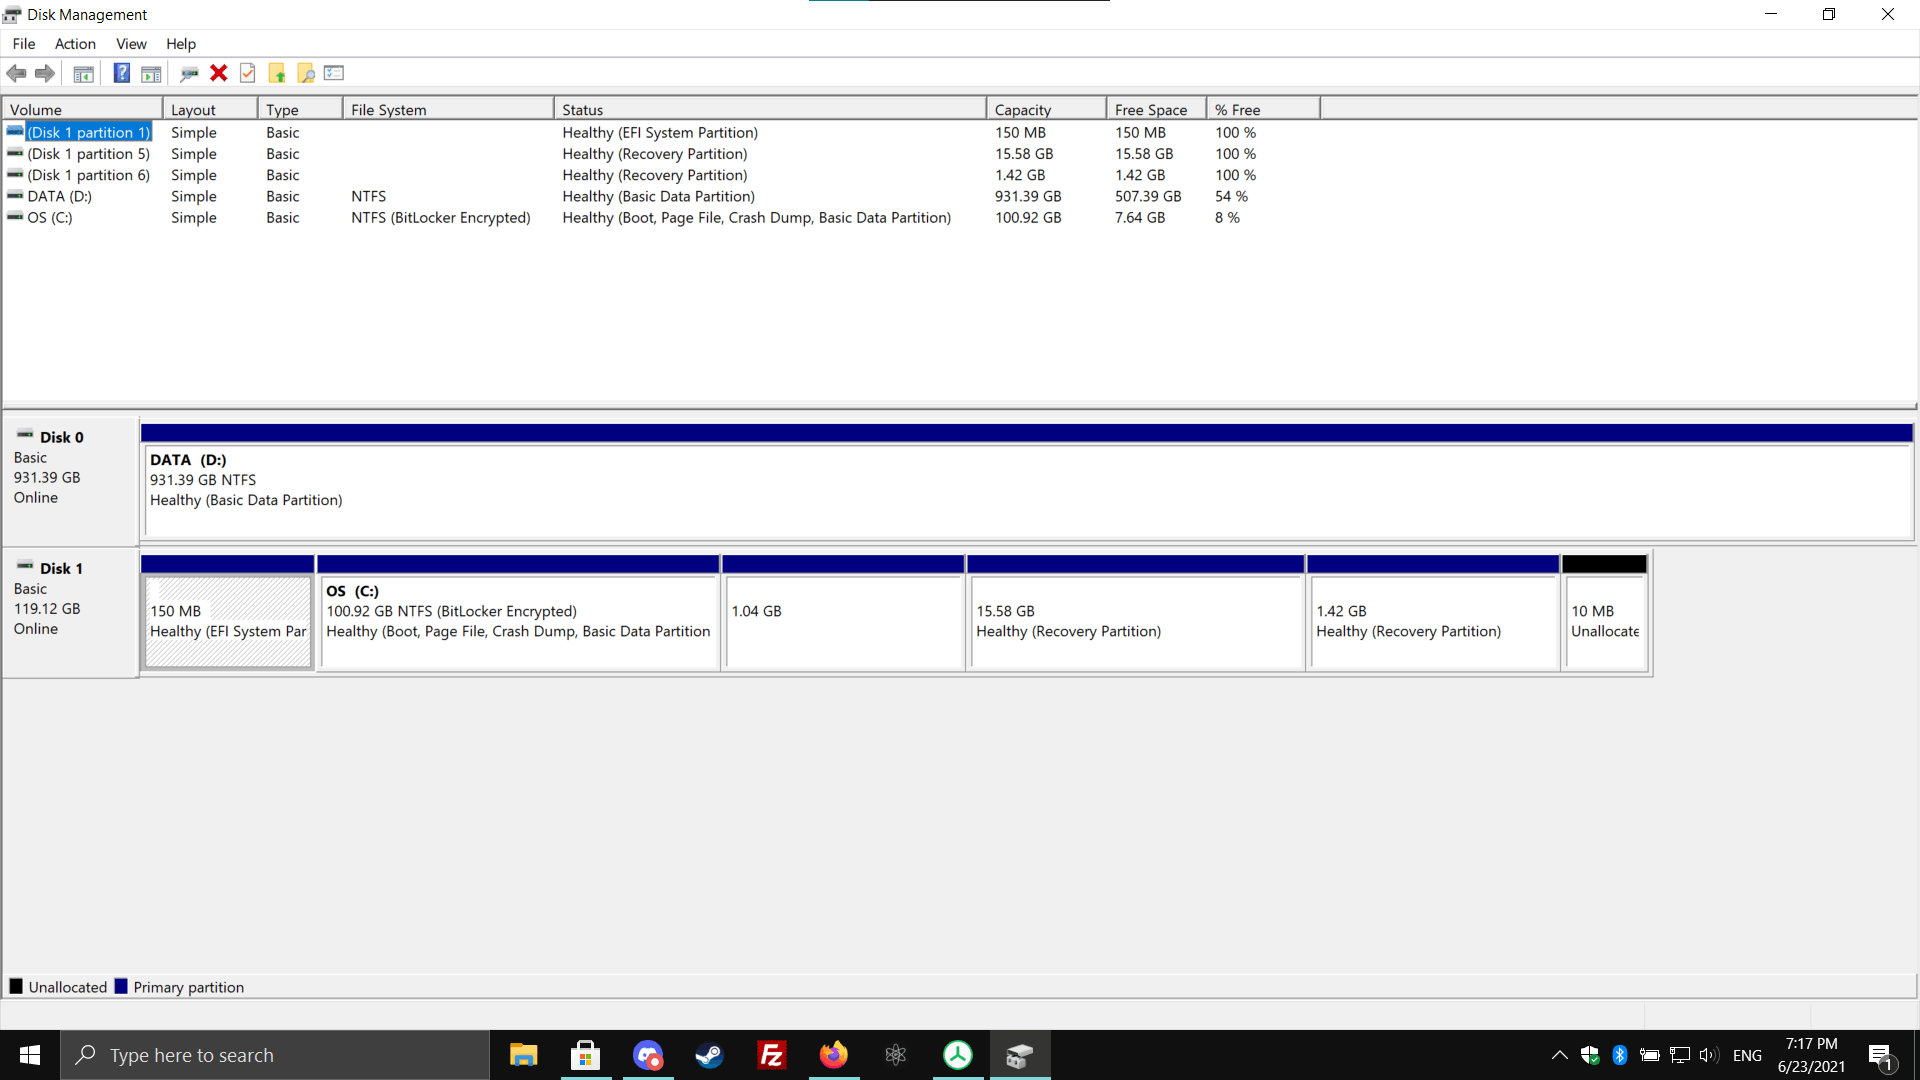Expand the hidden system tray icons chevron

(1559, 1055)
